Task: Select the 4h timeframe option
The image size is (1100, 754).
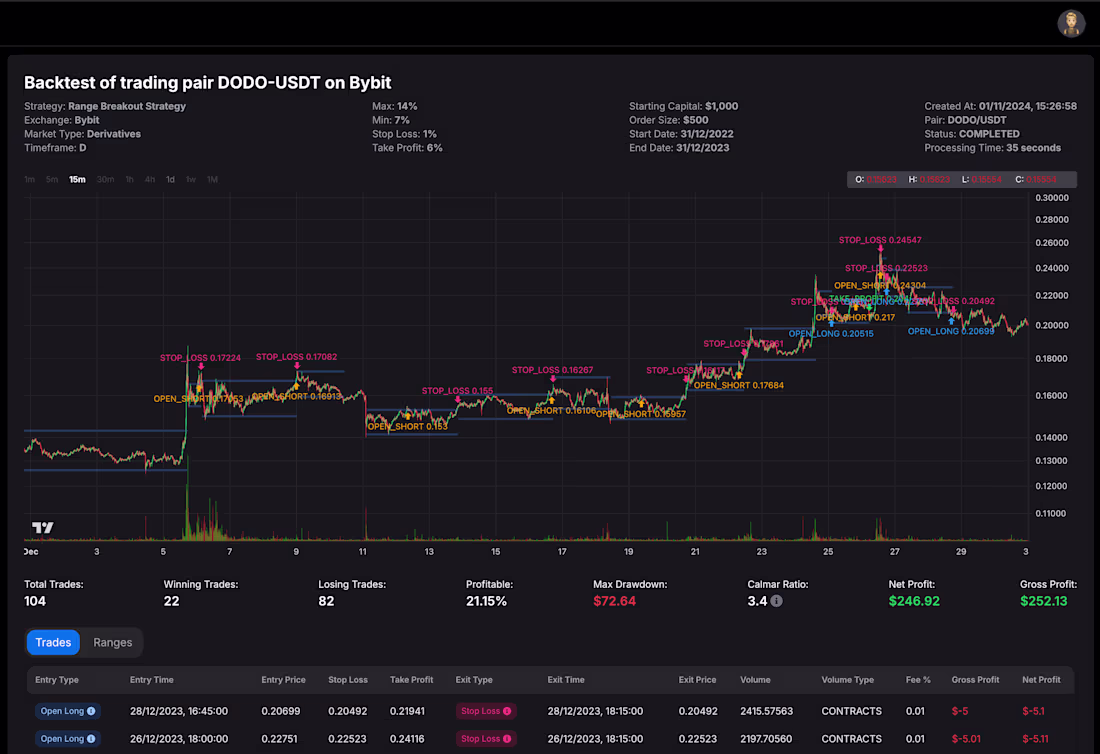Action: (149, 179)
